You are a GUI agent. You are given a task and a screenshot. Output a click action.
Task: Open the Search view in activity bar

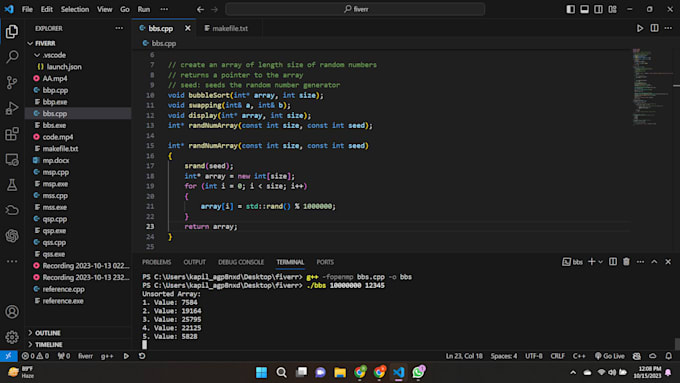point(12,56)
